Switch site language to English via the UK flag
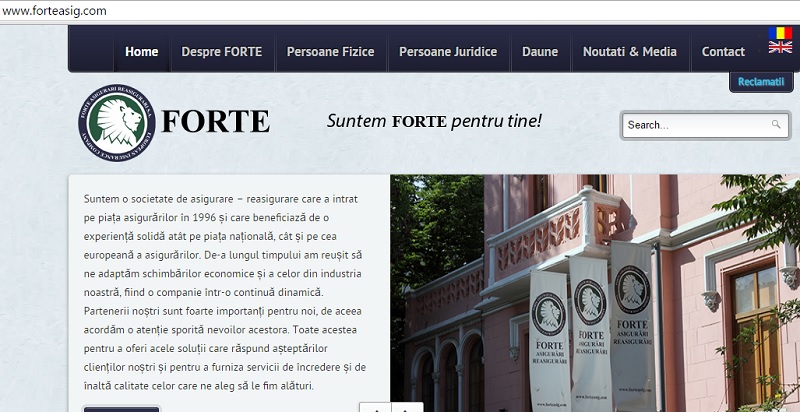Image resolution: width=800 pixels, height=412 pixels. click(780, 47)
